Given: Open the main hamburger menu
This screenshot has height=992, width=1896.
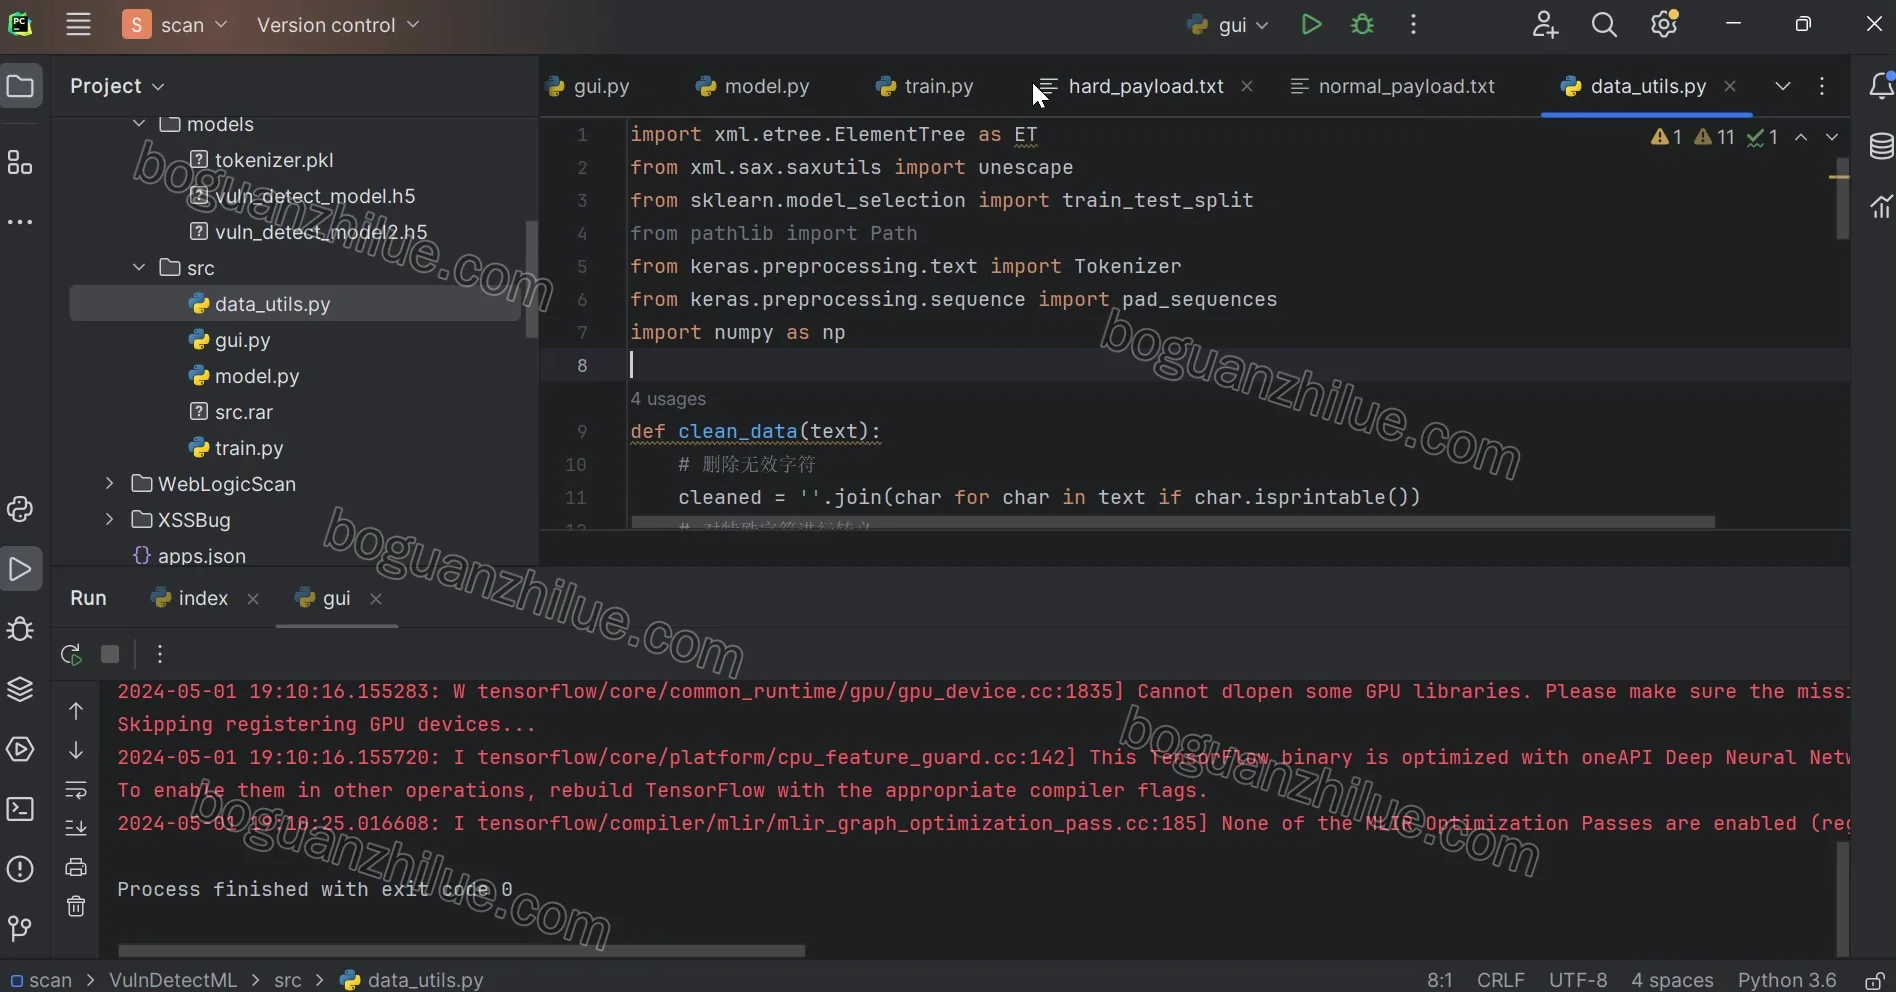Looking at the screenshot, I should (x=78, y=25).
